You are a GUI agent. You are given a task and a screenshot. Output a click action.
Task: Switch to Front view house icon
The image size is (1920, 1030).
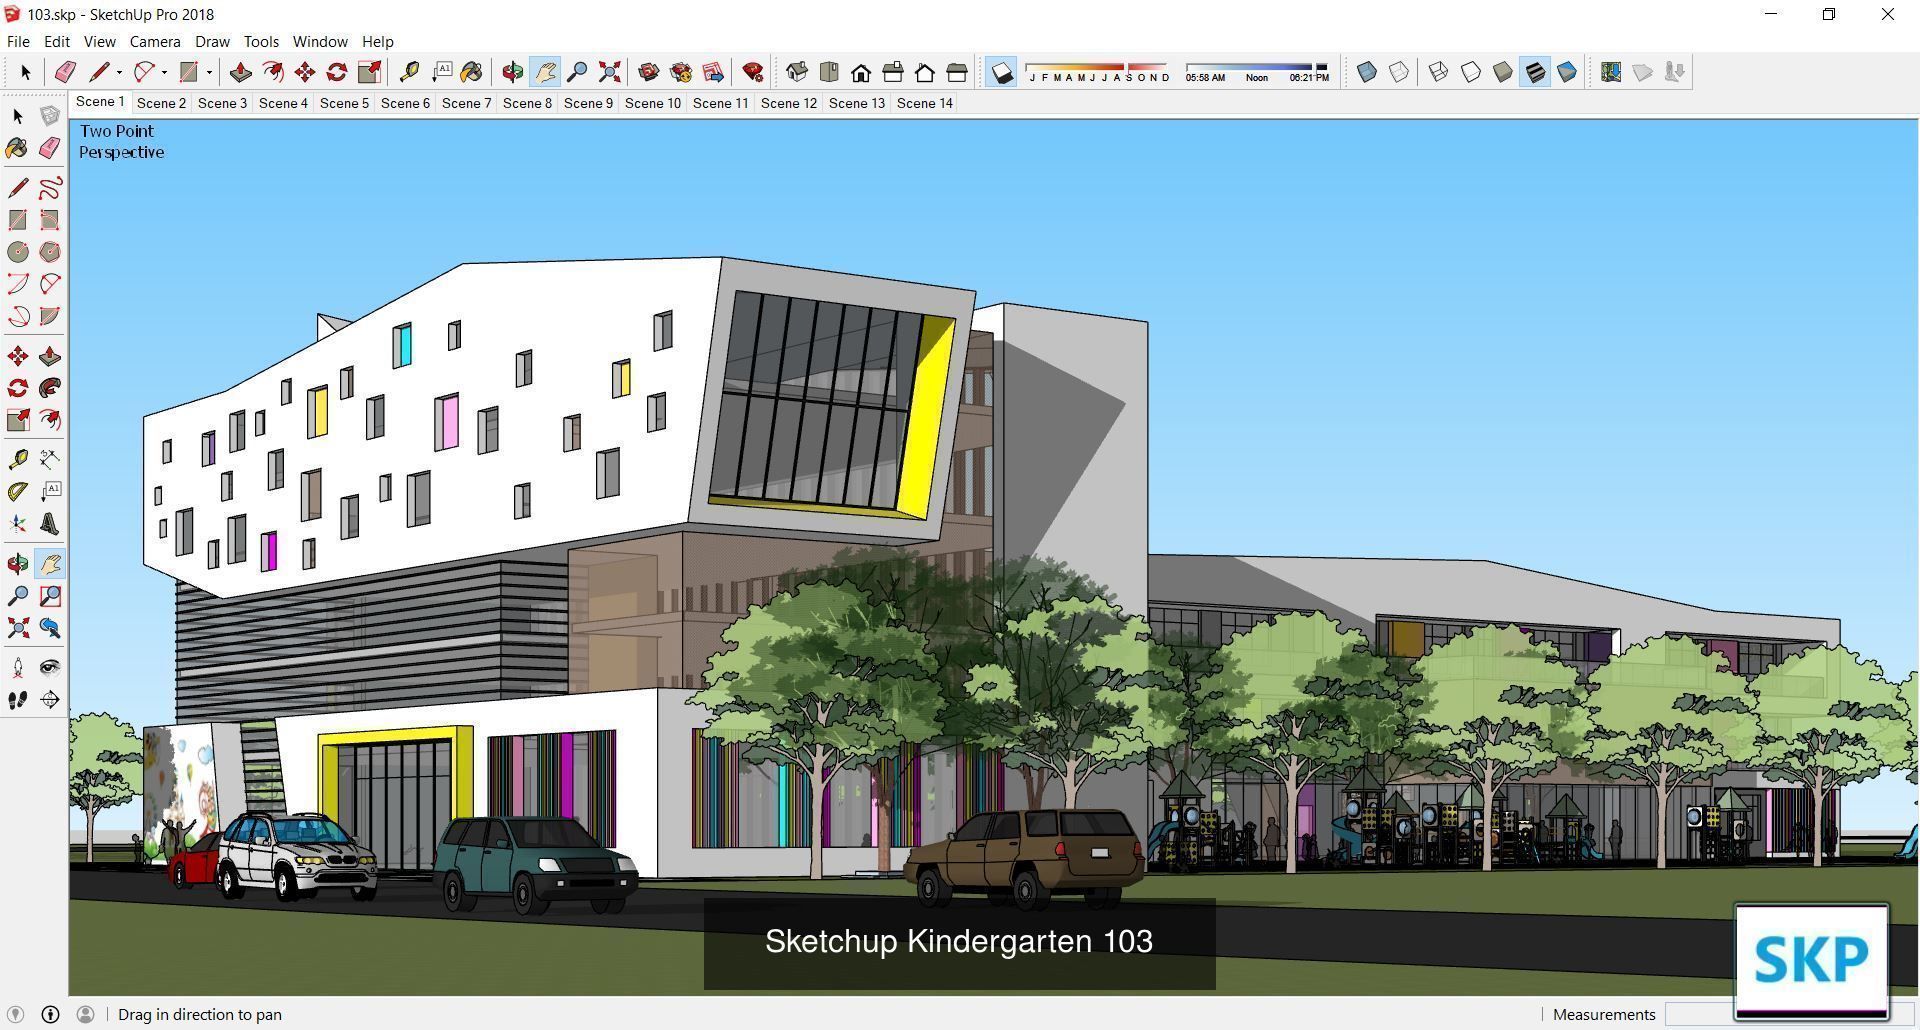(861, 72)
